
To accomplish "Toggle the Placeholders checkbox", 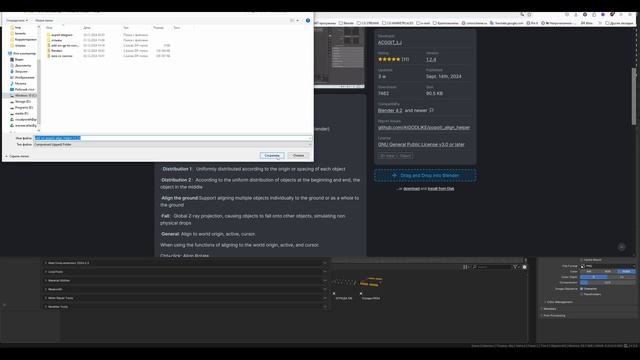I will 582,294.
